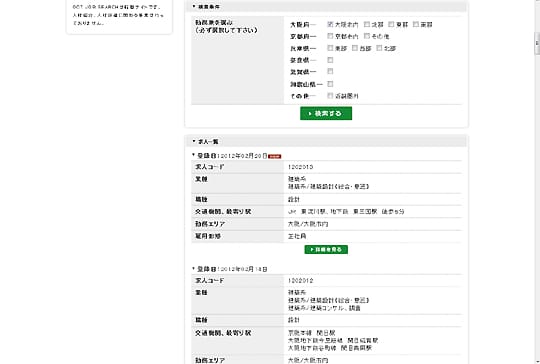
Task: Enable the 南部 option for 大阪府
Action: click(x=416, y=24)
